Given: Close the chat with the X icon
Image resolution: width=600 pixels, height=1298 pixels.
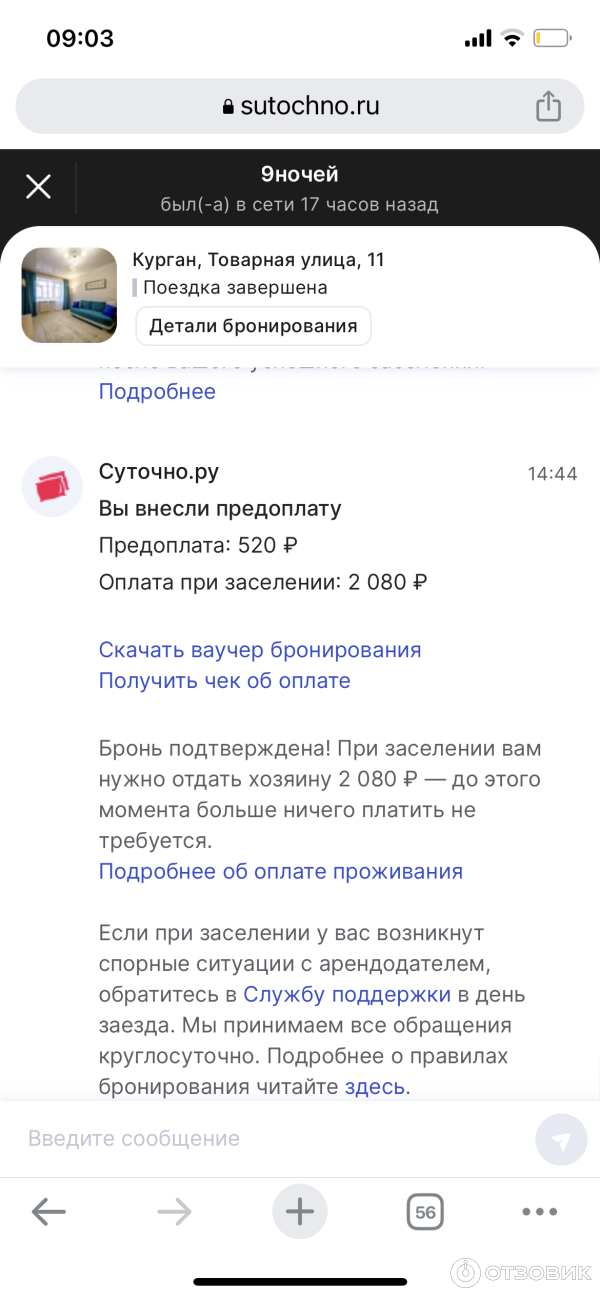Looking at the screenshot, I should [x=38, y=187].
